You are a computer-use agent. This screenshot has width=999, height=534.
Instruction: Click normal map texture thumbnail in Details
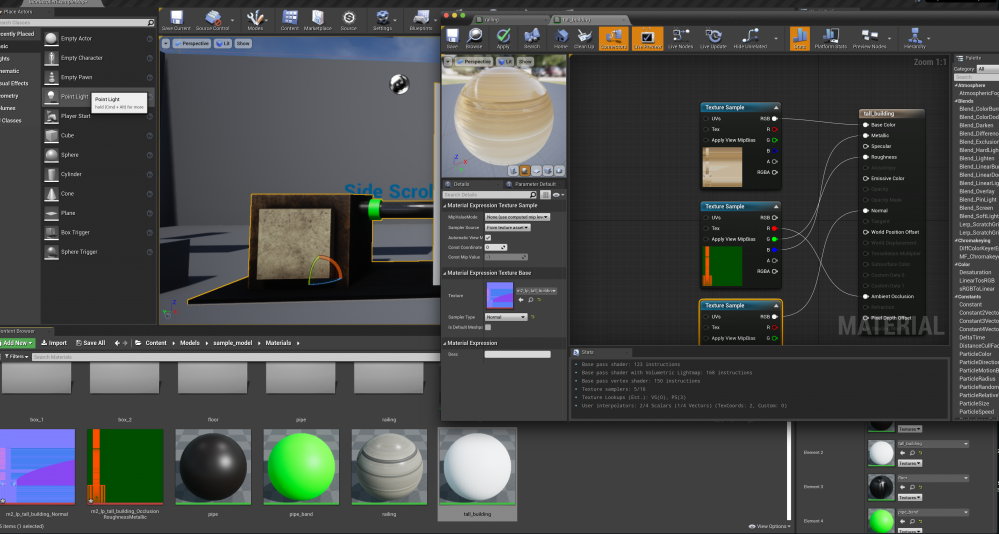pos(500,295)
